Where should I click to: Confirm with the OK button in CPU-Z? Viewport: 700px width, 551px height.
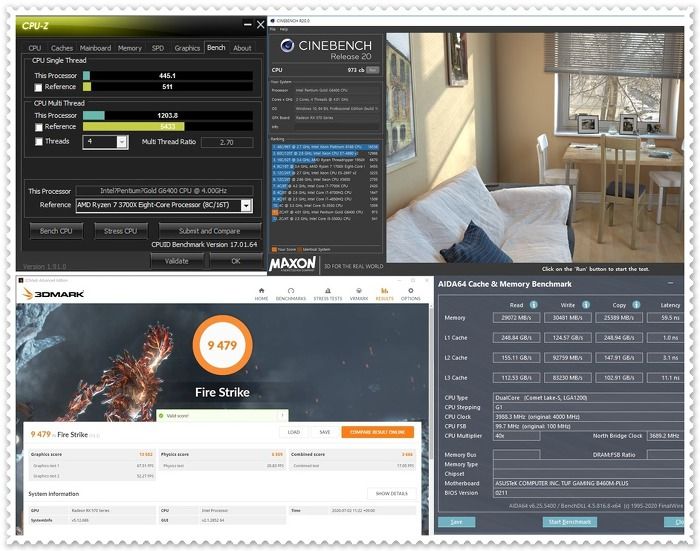(236, 261)
